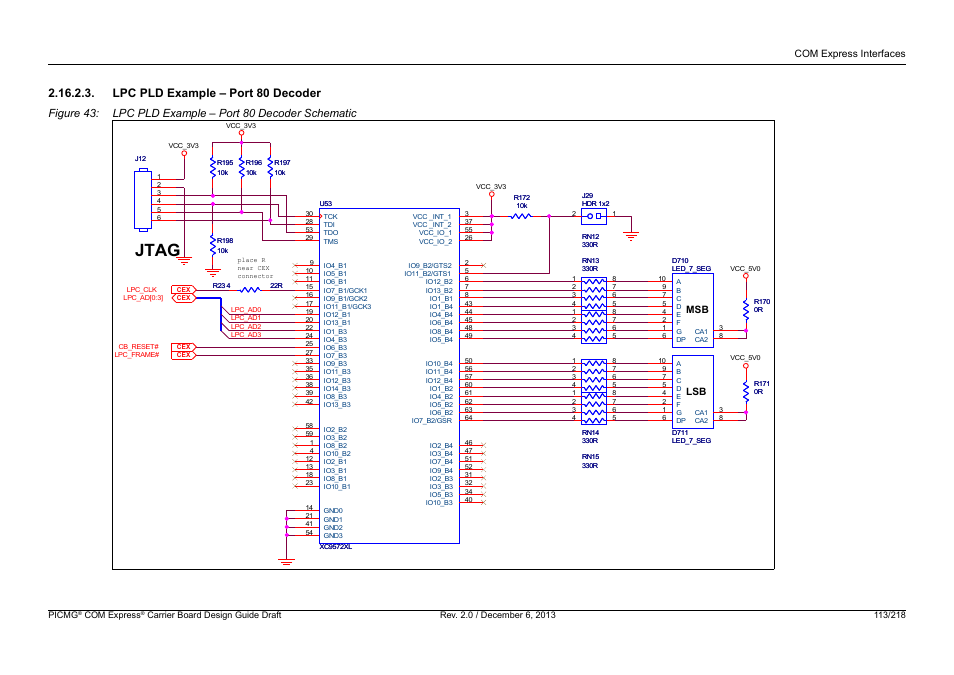The image size is (954, 675).
Task: Click the 'GND0' pin label
Action: click(333, 511)
